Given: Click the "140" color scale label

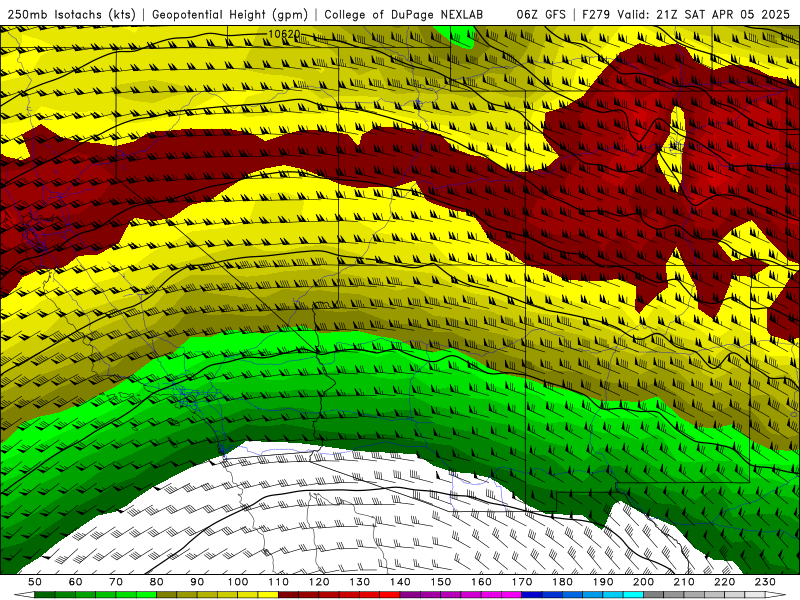Looking at the screenshot, I should tap(400, 582).
